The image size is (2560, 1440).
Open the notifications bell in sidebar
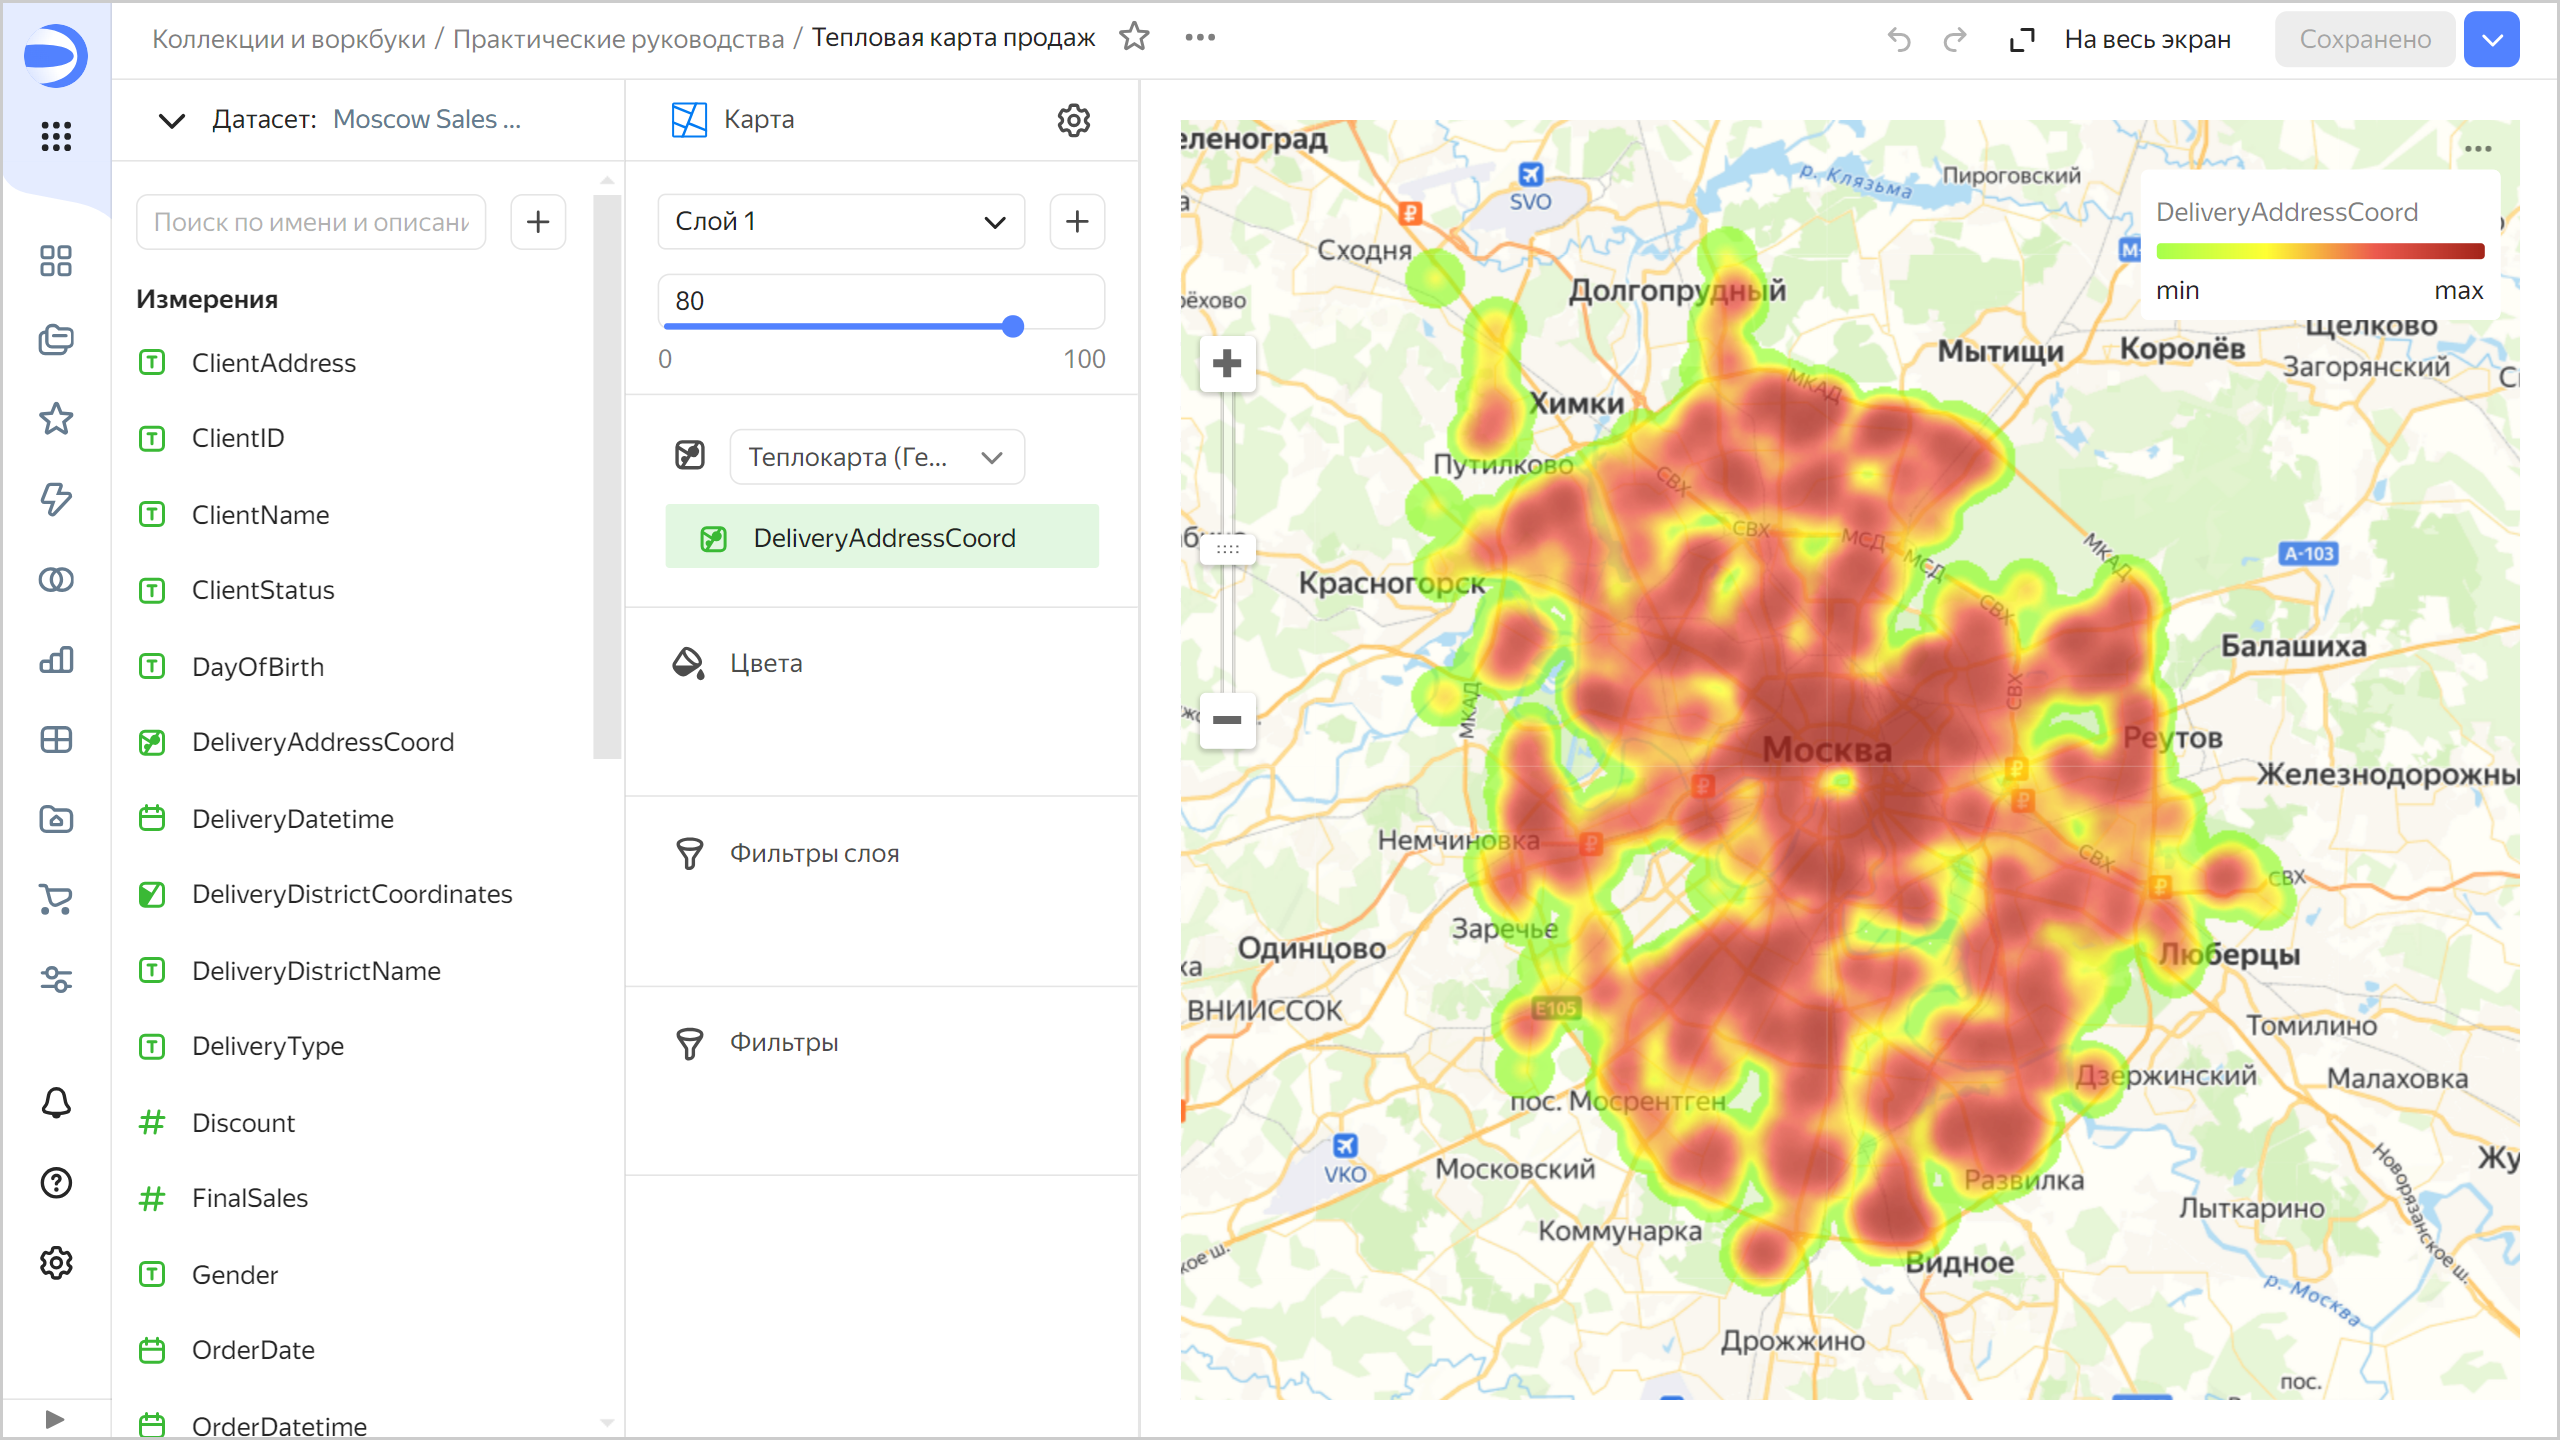[x=56, y=1103]
